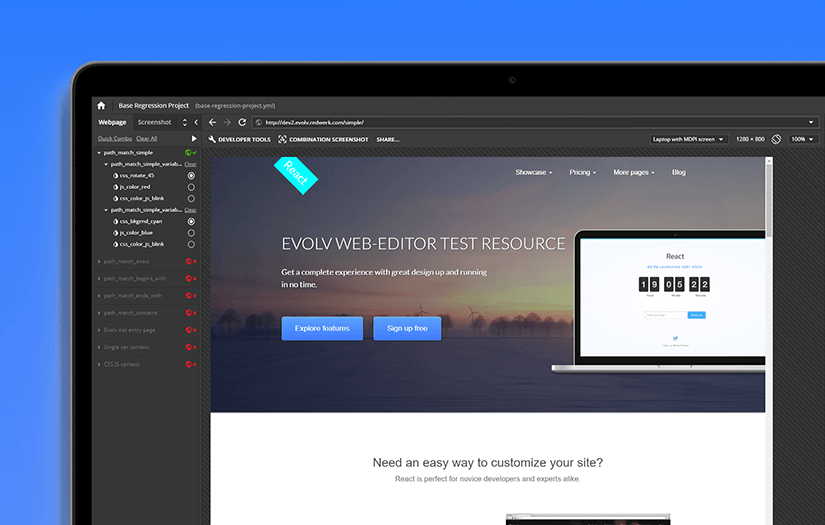Click the browser forward arrow
The height and width of the screenshot is (525, 825).
(227, 122)
